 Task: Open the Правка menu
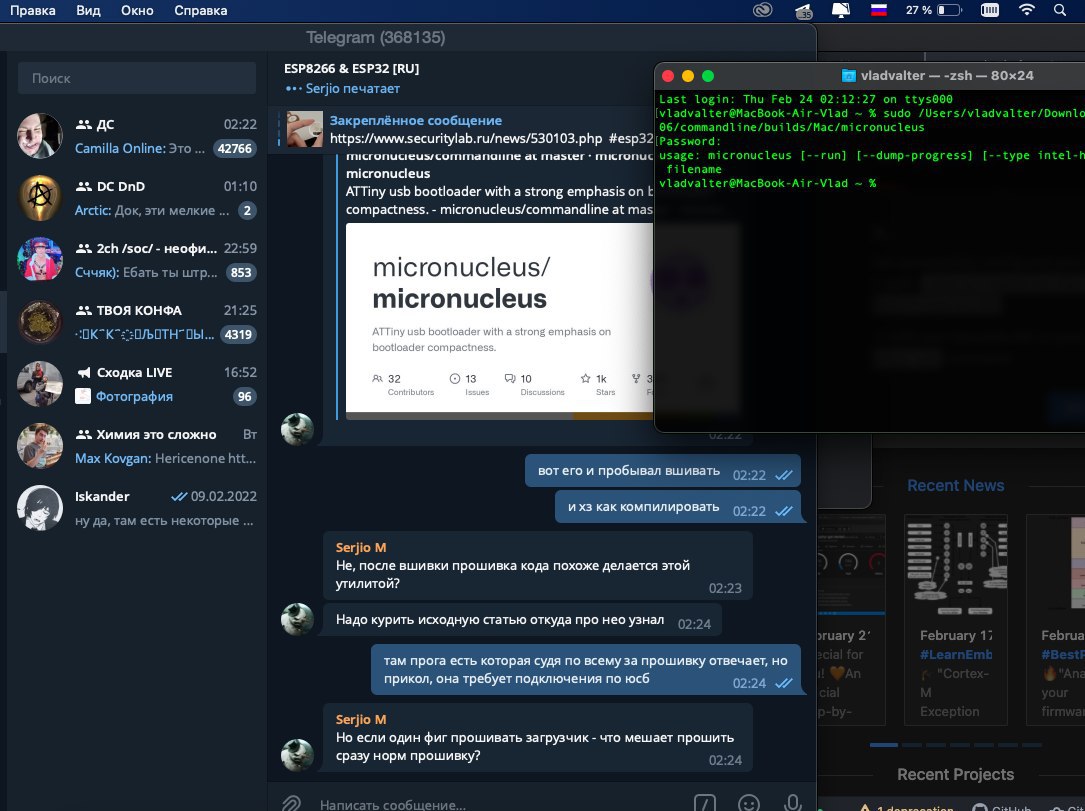tap(33, 10)
